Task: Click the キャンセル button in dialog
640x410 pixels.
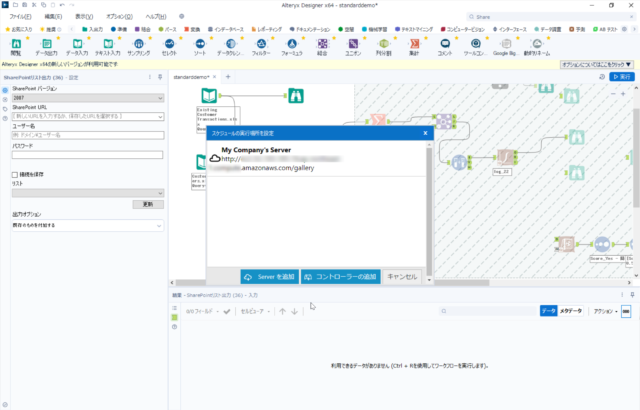Action: pos(402,277)
